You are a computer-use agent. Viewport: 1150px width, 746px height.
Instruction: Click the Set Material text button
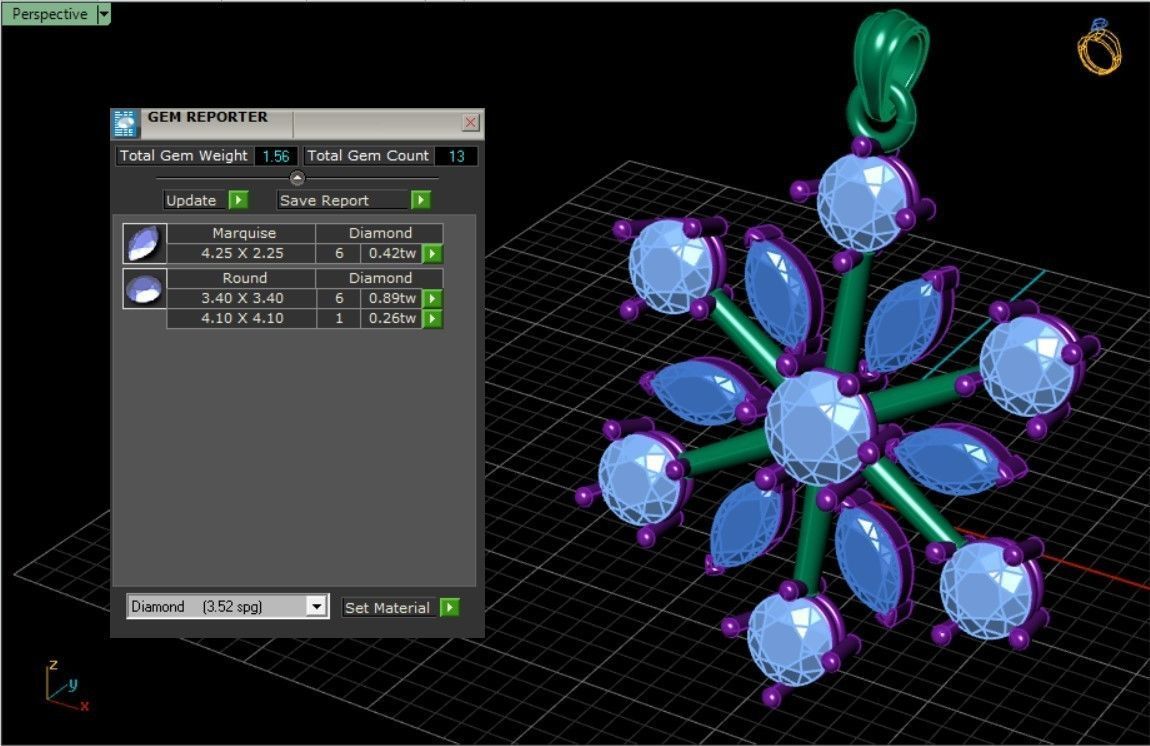point(387,607)
